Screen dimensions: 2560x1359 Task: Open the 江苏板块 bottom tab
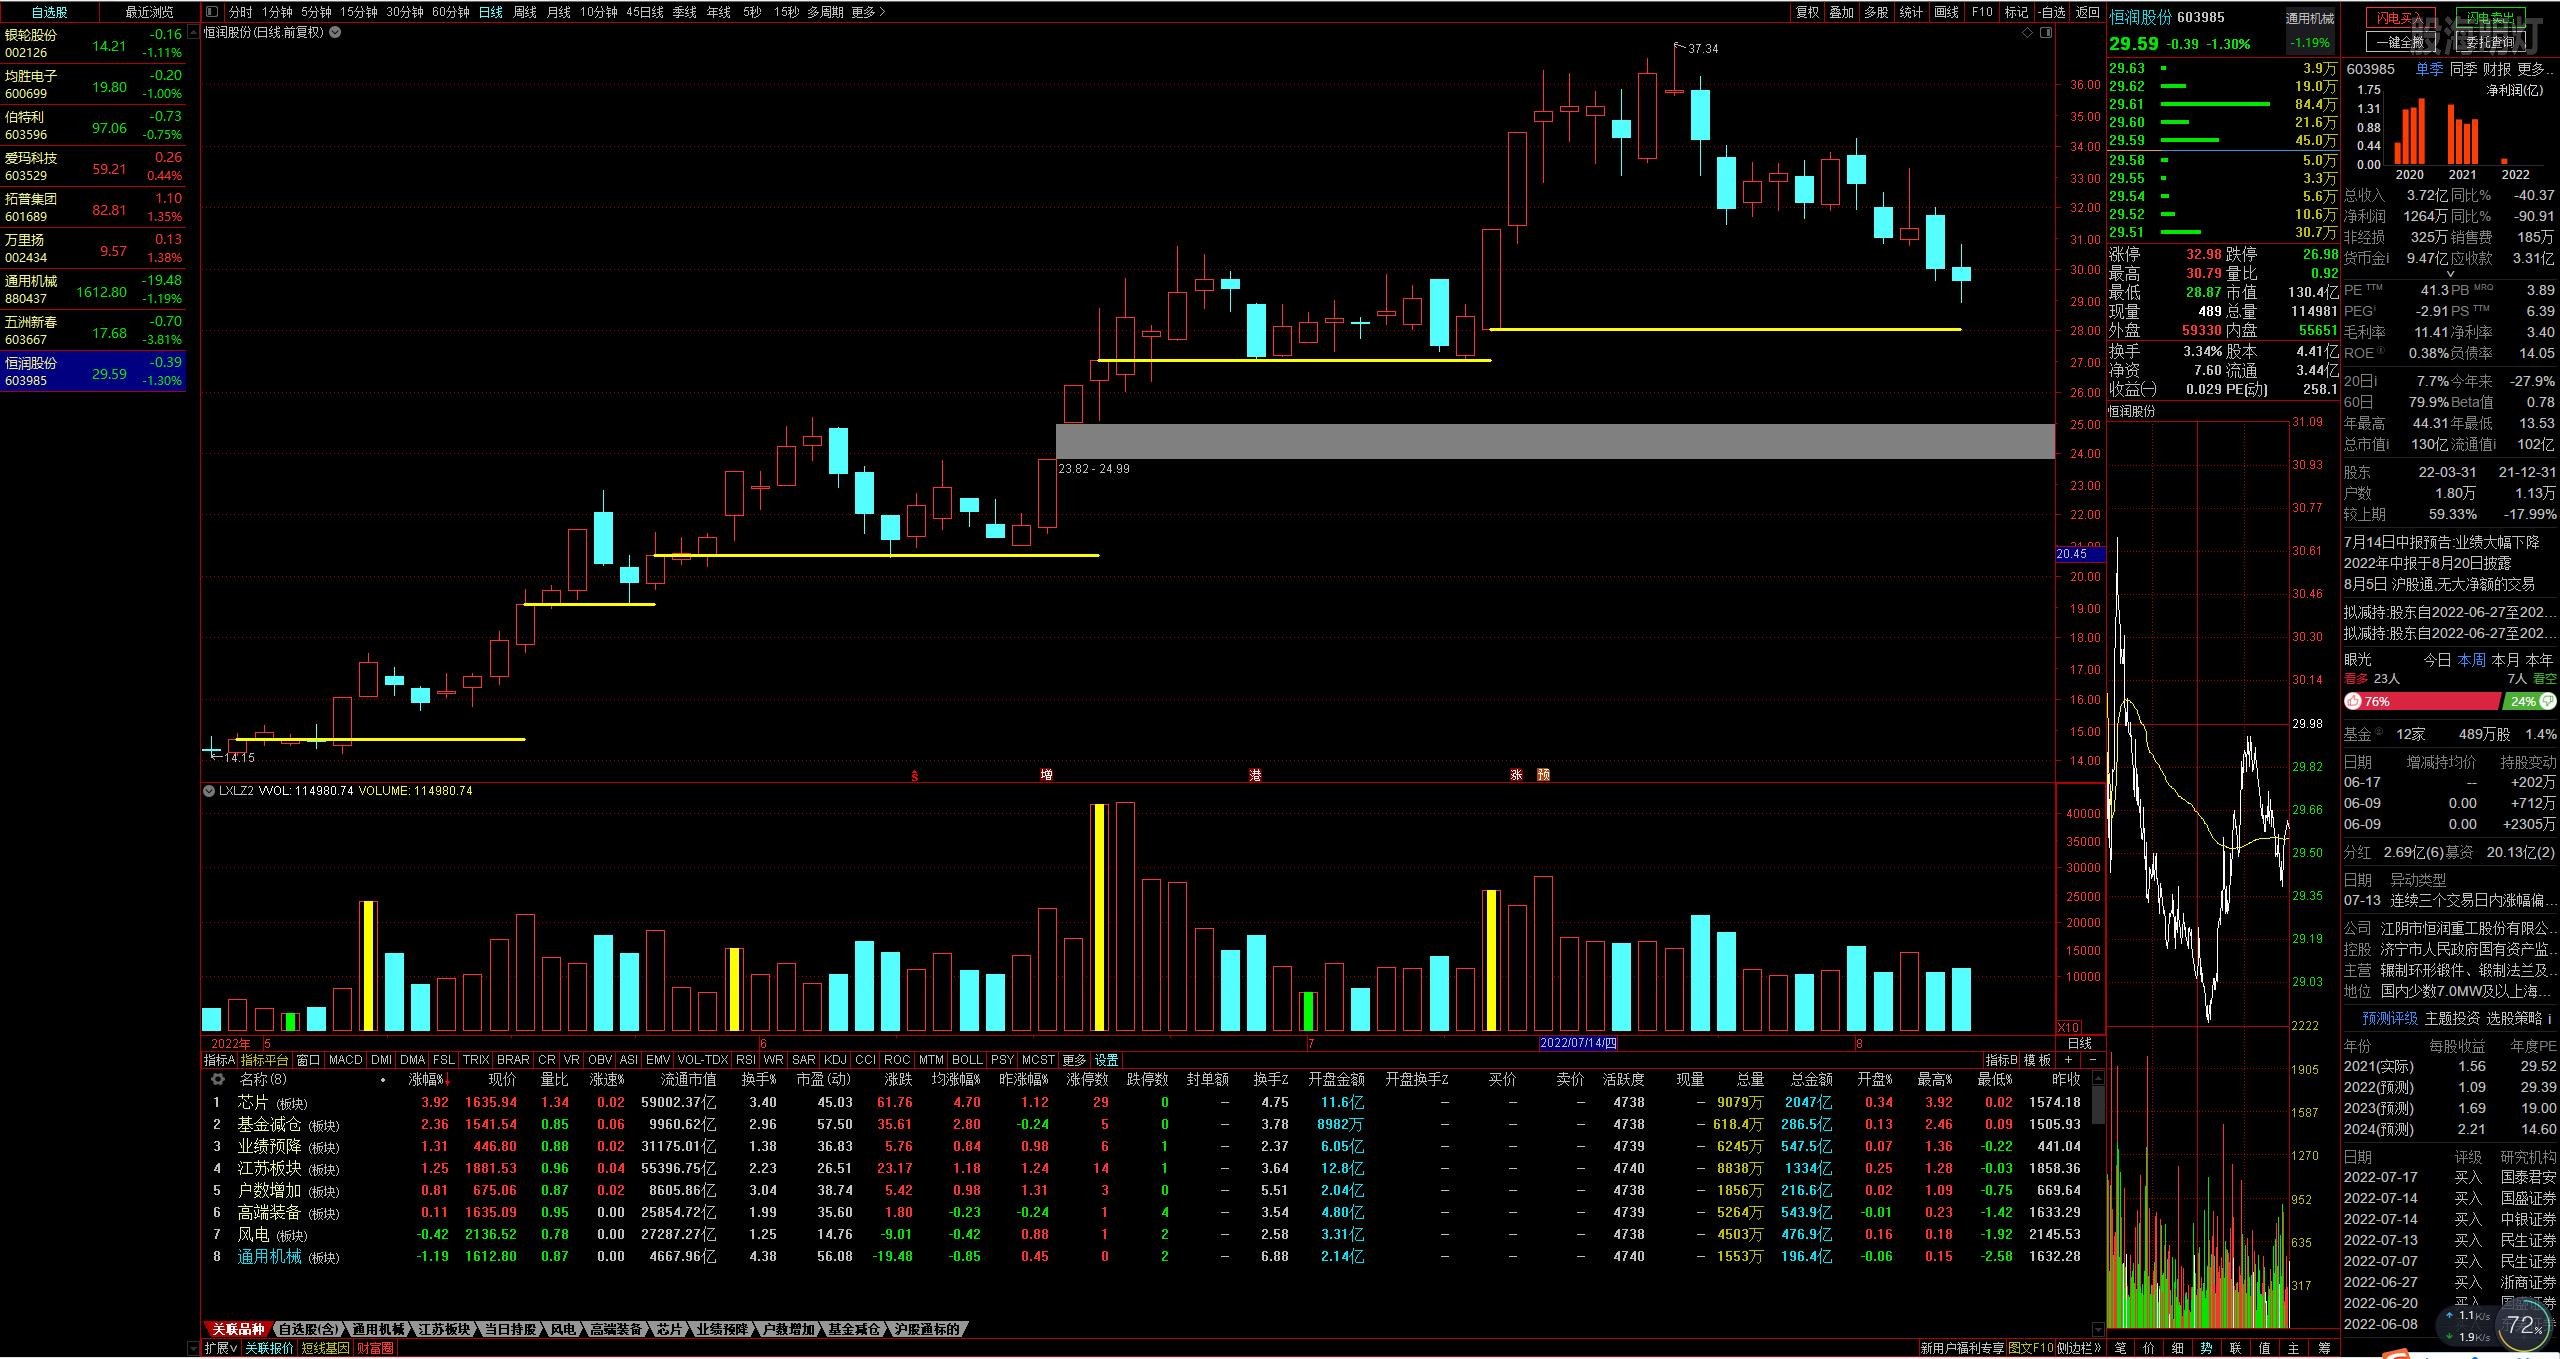coord(443,1329)
